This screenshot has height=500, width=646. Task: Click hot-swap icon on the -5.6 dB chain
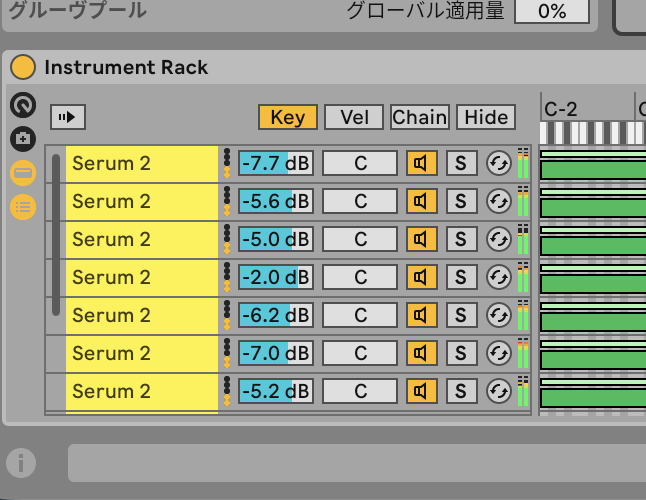[x=499, y=201]
